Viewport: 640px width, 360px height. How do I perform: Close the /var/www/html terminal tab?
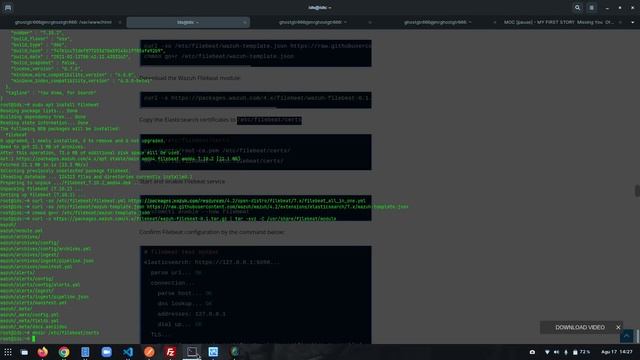click(x=120, y=22)
